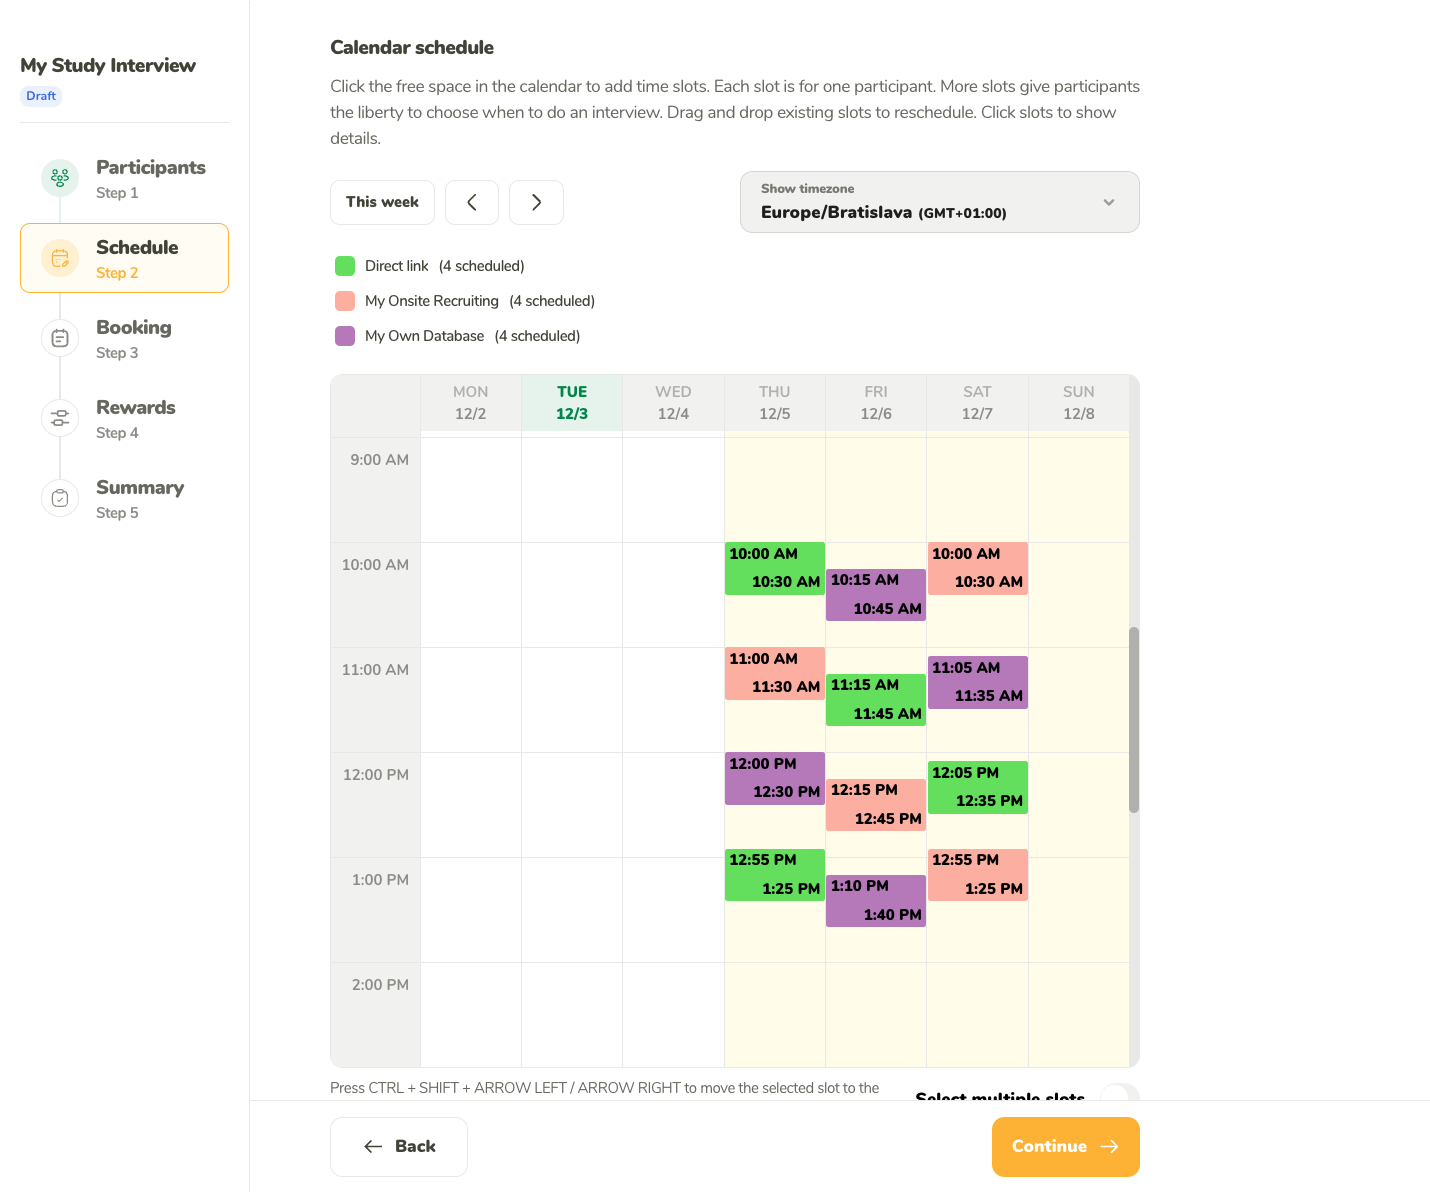Select Friday 11:15 AM green slot
This screenshot has width=1430, height=1192.
[x=876, y=700]
